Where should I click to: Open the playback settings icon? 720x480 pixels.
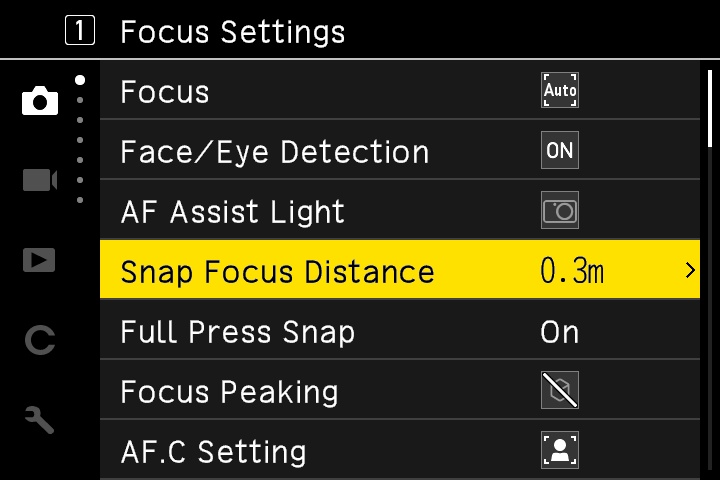pos(39,260)
